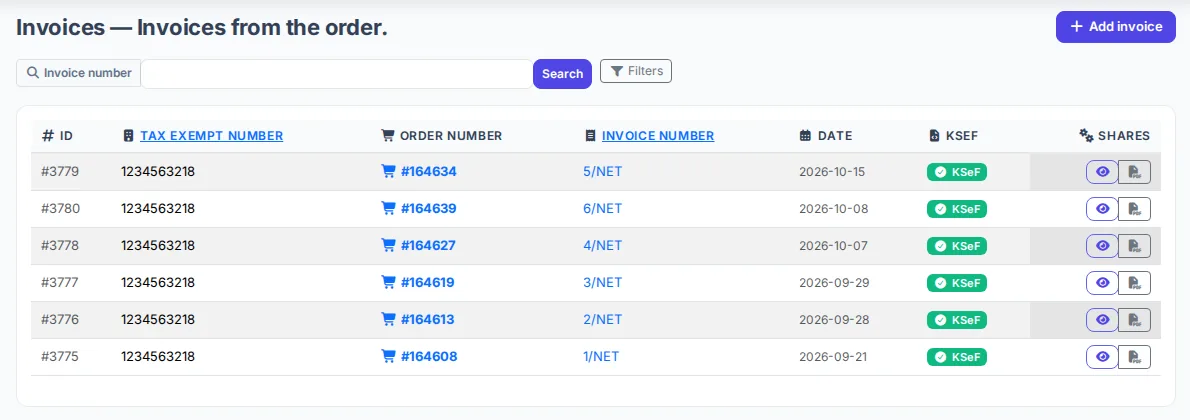Click KSeF badge on row #3778
The width and height of the screenshot is (1190, 420).
(x=956, y=246)
